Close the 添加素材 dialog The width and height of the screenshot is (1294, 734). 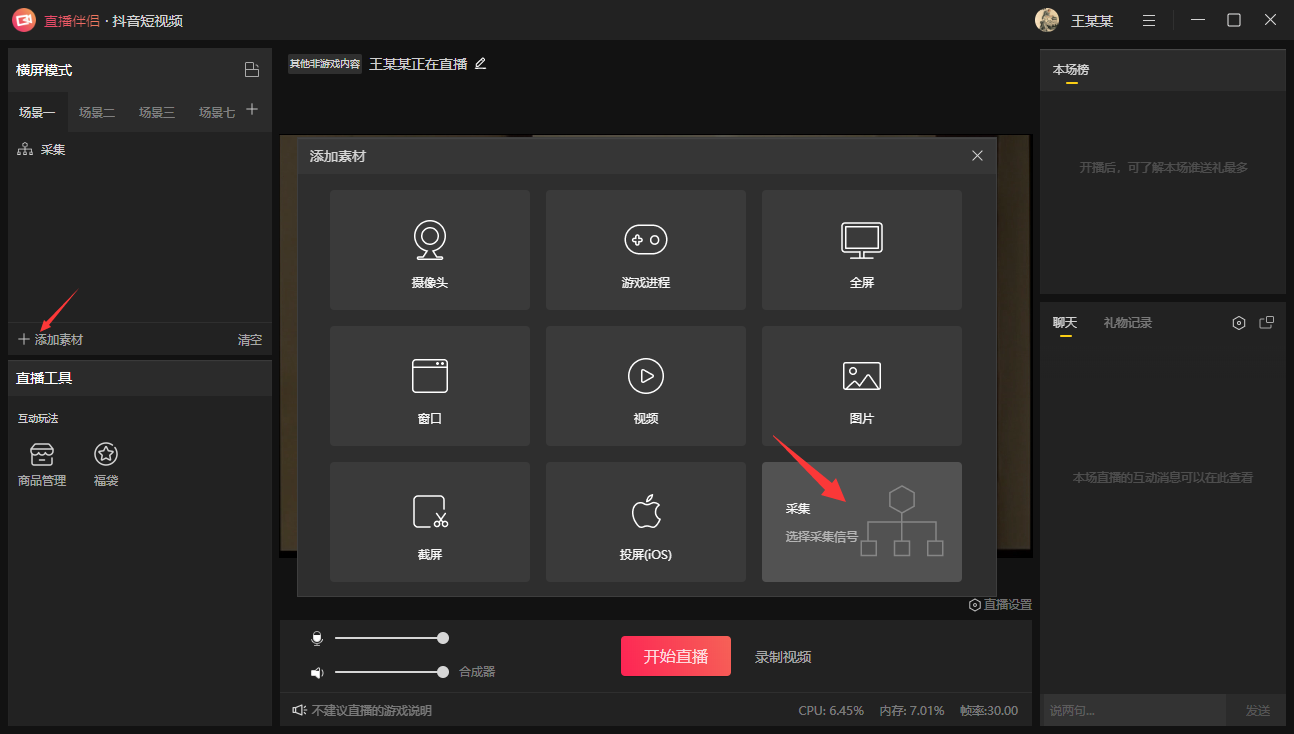pos(977,156)
